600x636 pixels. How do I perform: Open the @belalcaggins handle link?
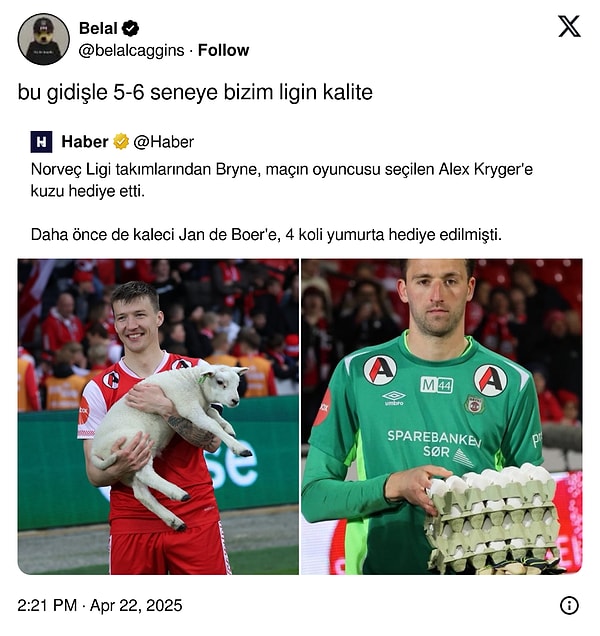pos(131,51)
